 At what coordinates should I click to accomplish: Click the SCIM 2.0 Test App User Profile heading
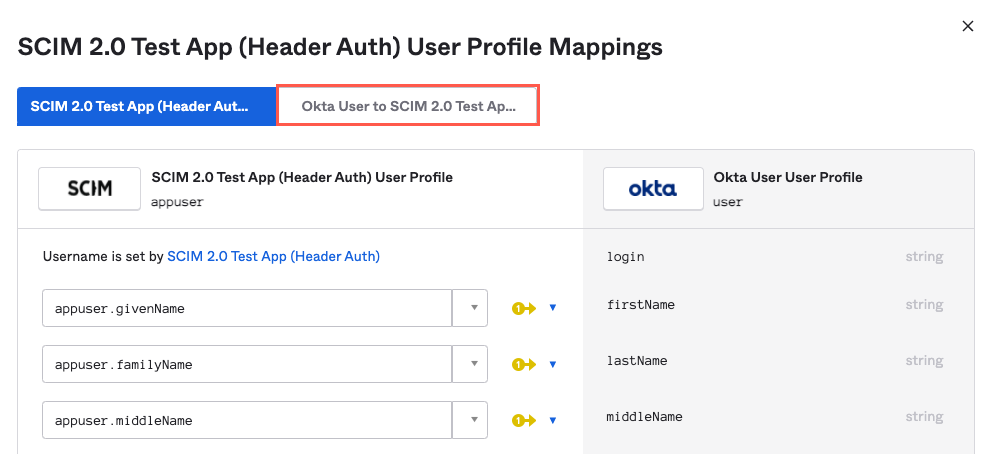[x=302, y=177]
